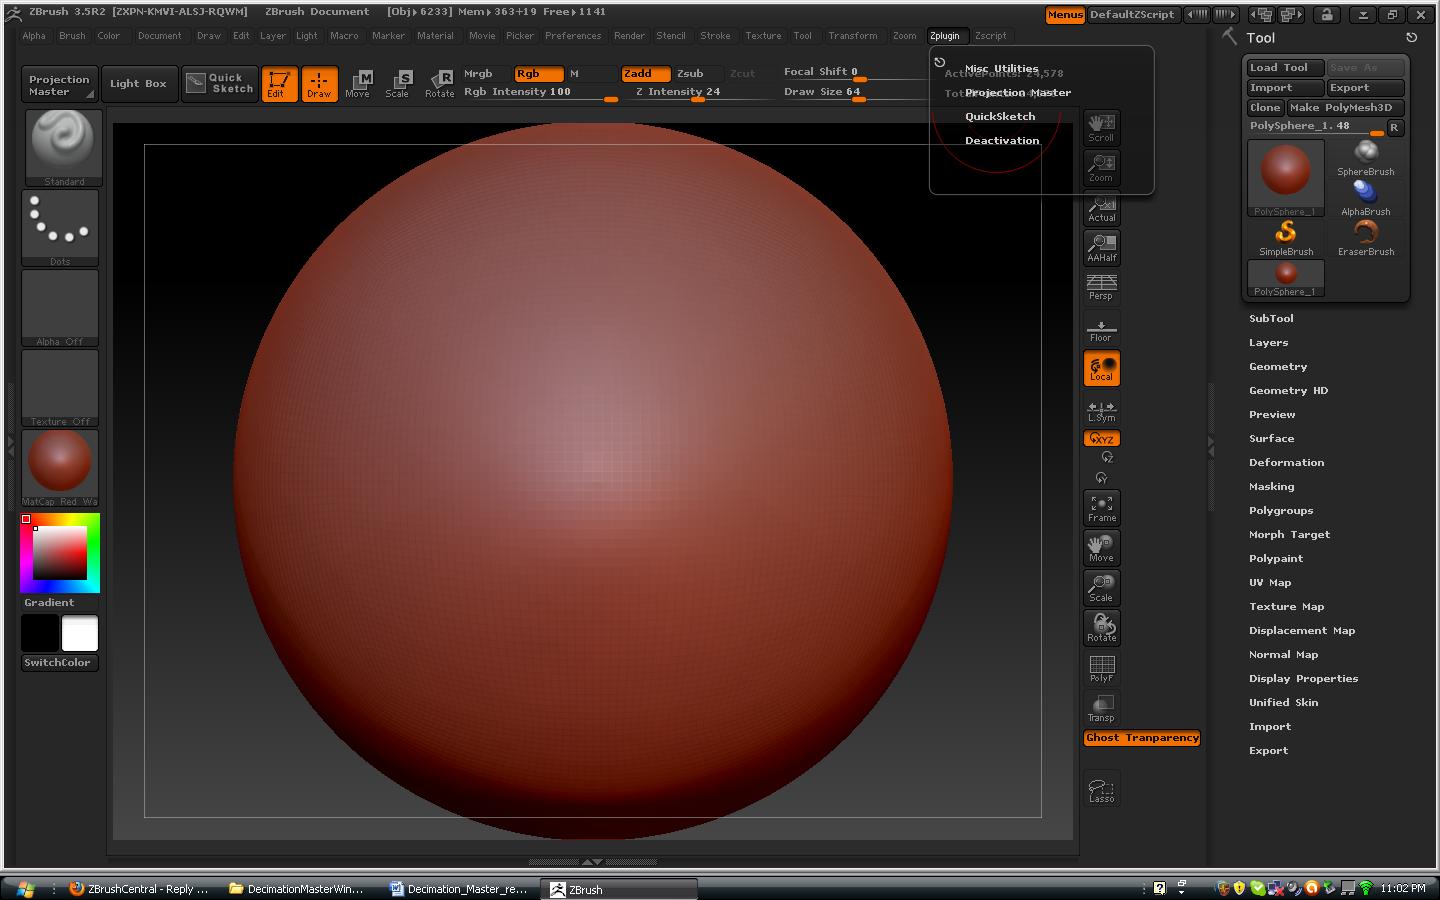Click the Actual size icon

tap(1101, 208)
